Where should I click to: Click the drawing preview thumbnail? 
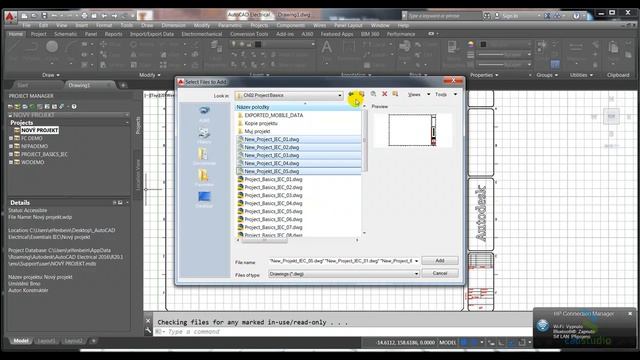pyautogui.click(x=412, y=130)
